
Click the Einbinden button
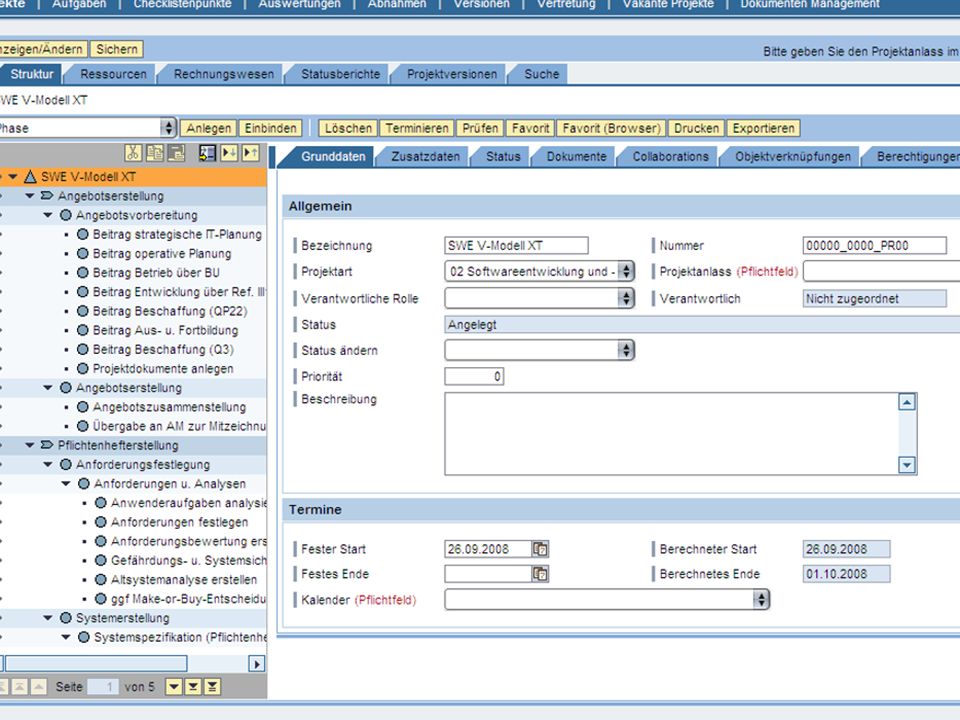271,128
